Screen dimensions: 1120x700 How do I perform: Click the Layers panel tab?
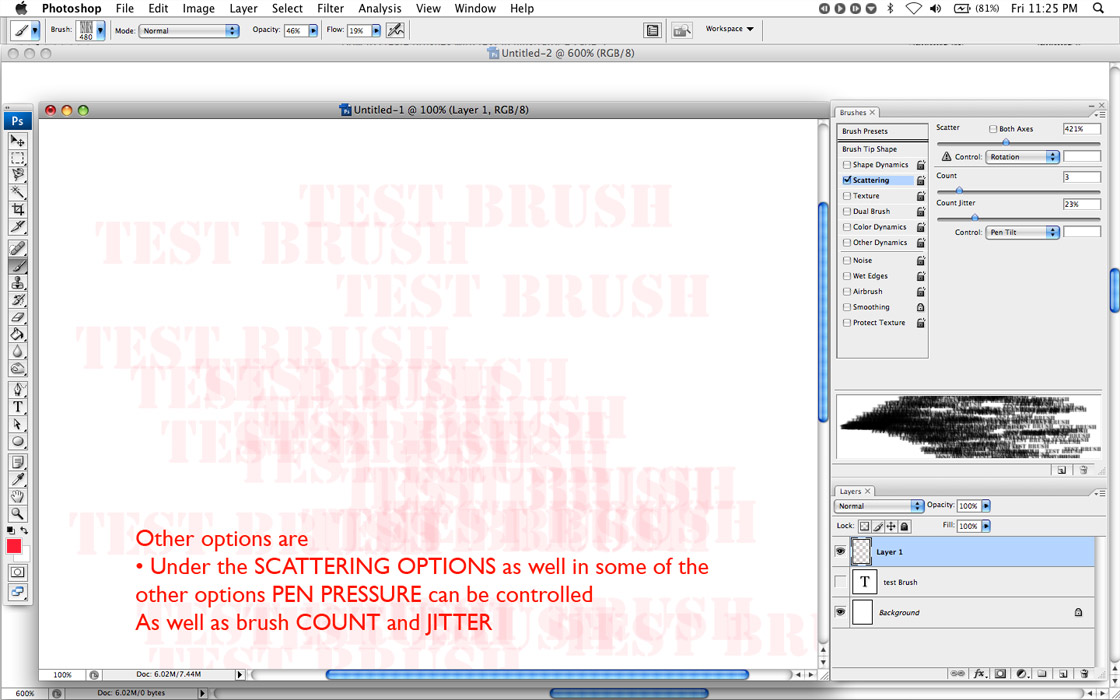coord(854,491)
